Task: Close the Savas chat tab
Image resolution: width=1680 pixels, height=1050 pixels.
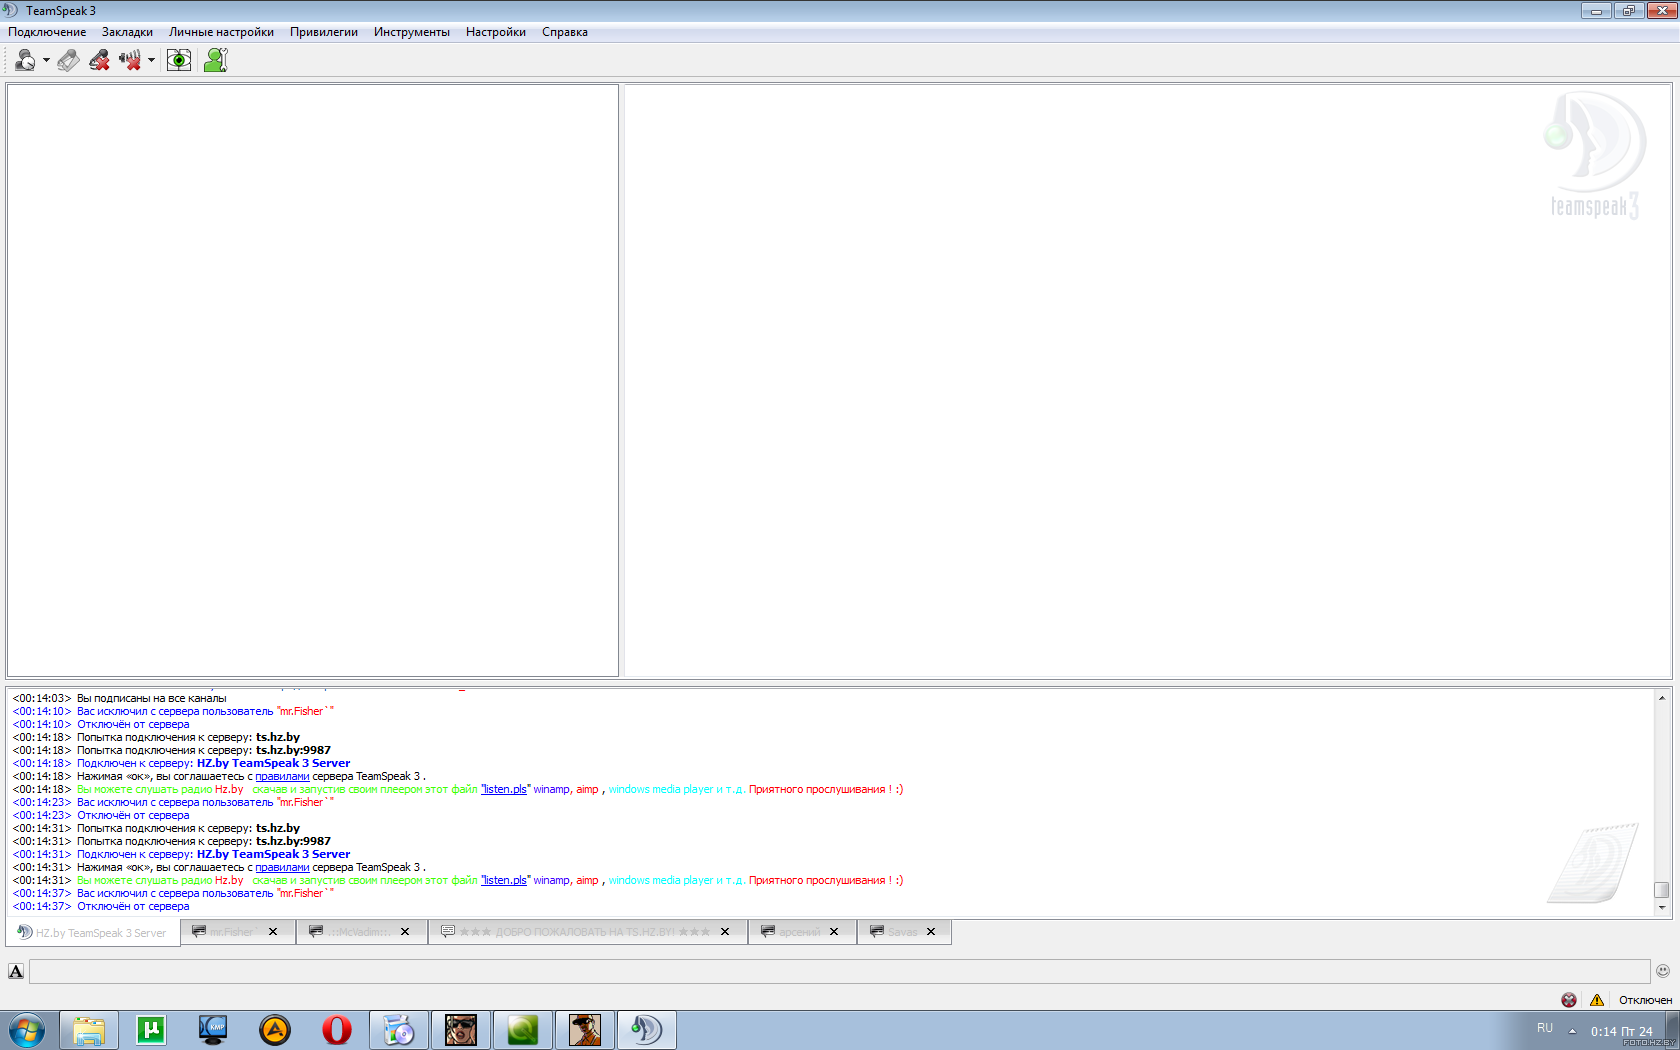Action: tap(931, 932)
